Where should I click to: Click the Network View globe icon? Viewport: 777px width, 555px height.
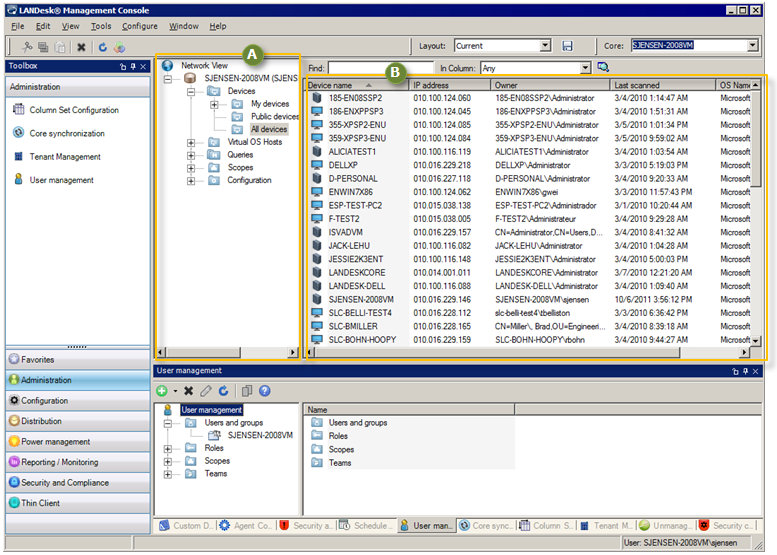[x=167, y=65]
